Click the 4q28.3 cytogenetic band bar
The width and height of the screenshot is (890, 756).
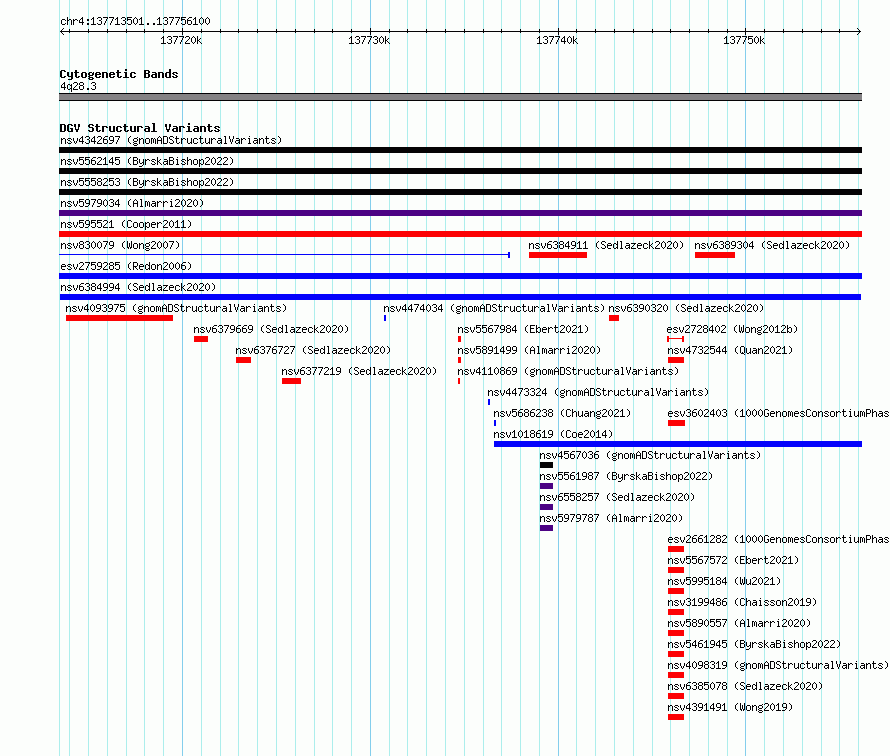pos(460,97)
